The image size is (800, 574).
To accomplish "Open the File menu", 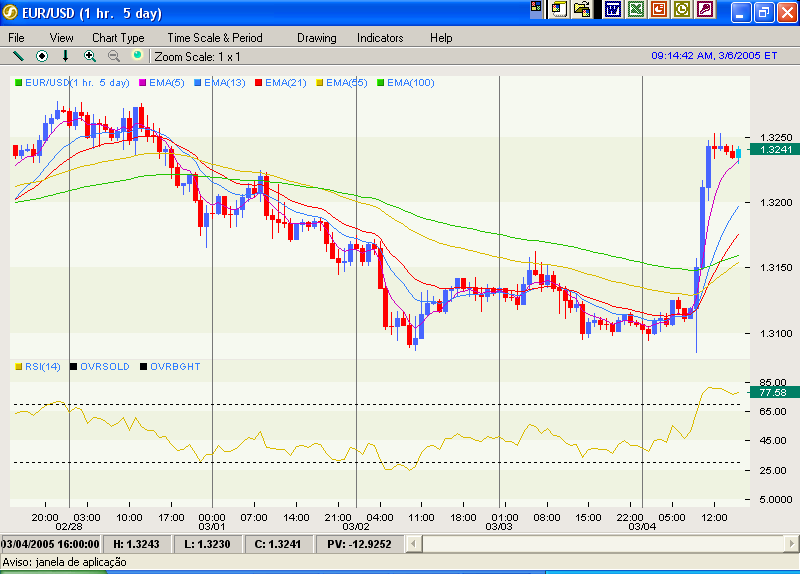I will tap(17, 38).
